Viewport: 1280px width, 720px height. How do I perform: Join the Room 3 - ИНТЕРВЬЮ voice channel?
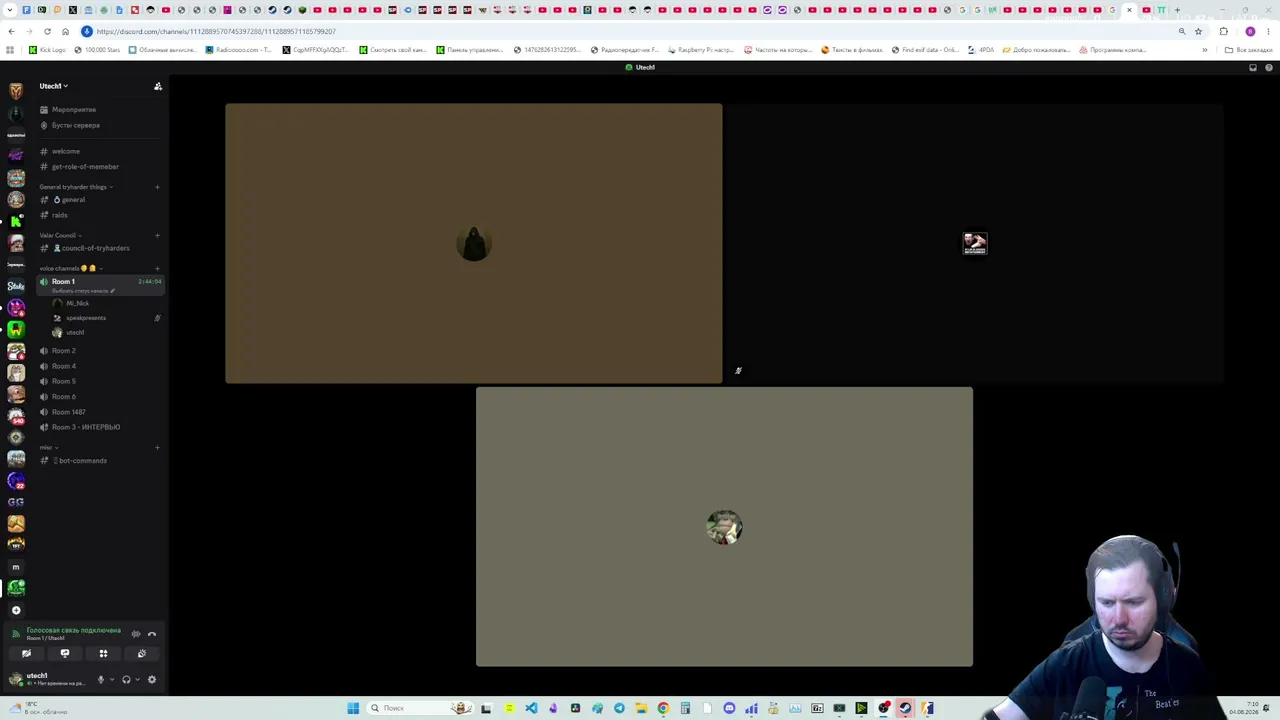(86, 427)
